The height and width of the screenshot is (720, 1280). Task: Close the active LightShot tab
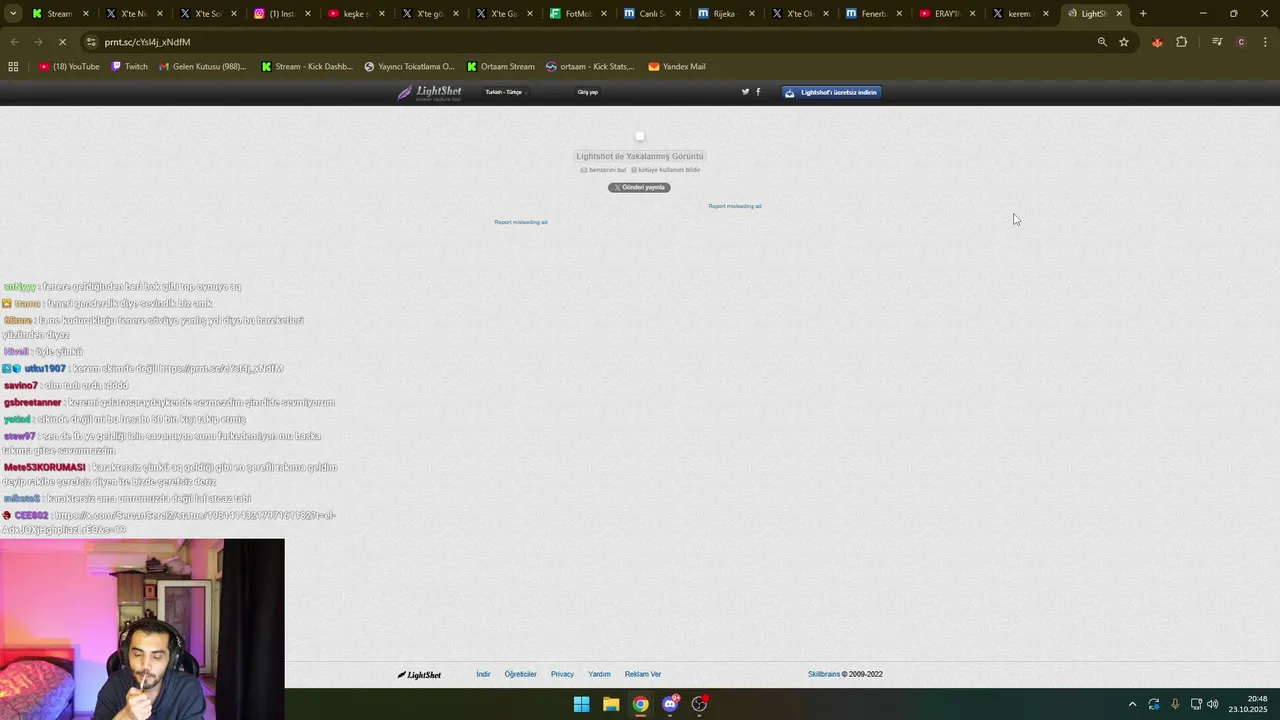1119,14
